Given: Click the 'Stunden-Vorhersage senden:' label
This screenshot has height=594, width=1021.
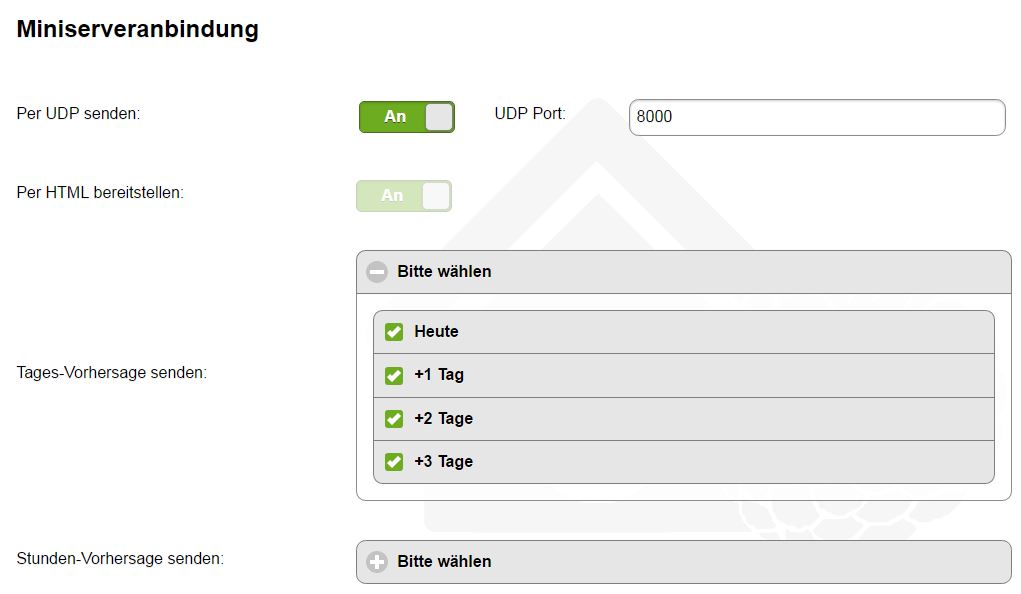Looking at the screenshot, I should click(x=120, y=558).
